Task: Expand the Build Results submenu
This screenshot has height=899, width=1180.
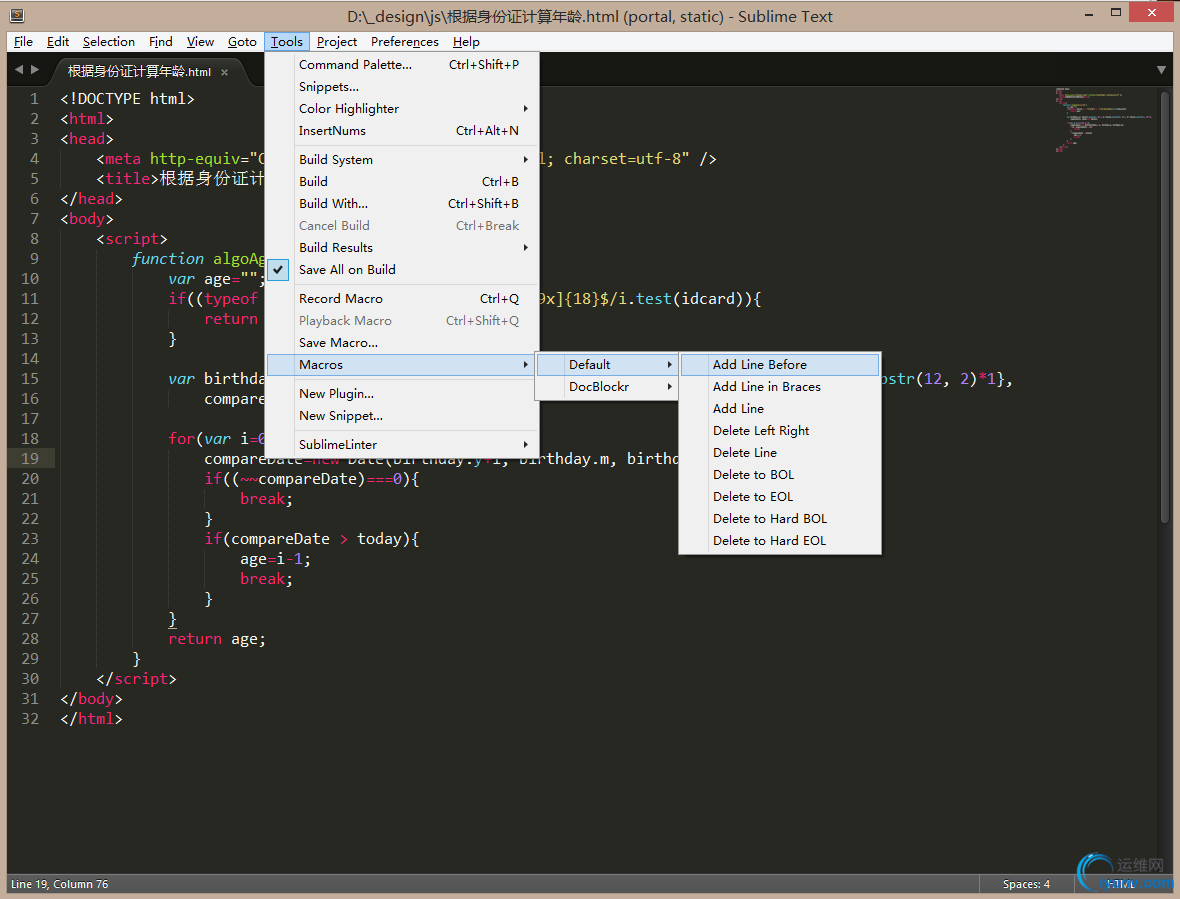Action: pyautogui.click(x=403, y=248)
